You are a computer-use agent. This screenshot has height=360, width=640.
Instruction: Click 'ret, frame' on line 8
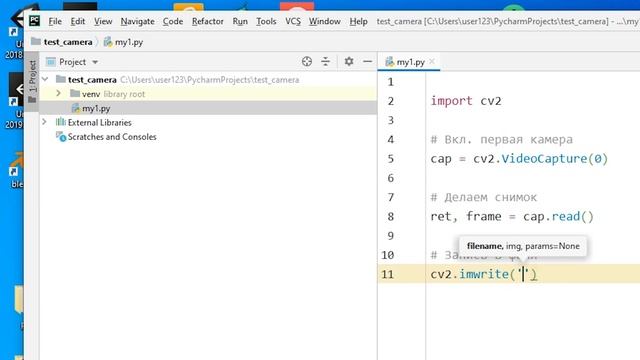pos(466,216)
